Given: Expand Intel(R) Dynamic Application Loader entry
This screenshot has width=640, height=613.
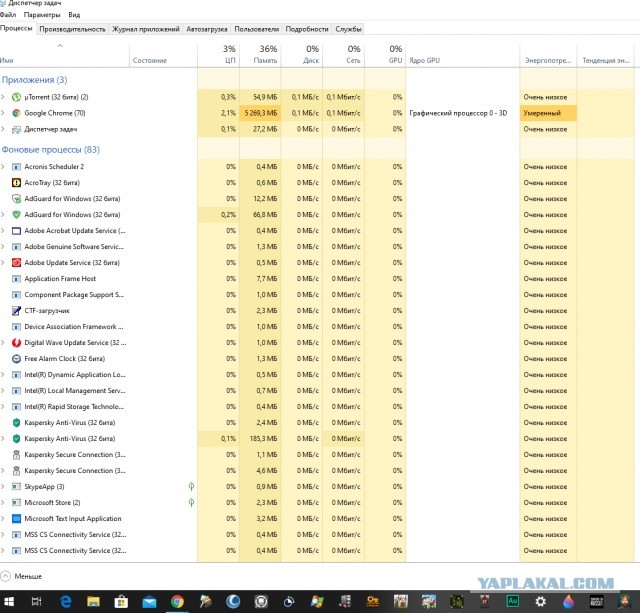Looking at the screenshot, I should (x=3, y=375).
